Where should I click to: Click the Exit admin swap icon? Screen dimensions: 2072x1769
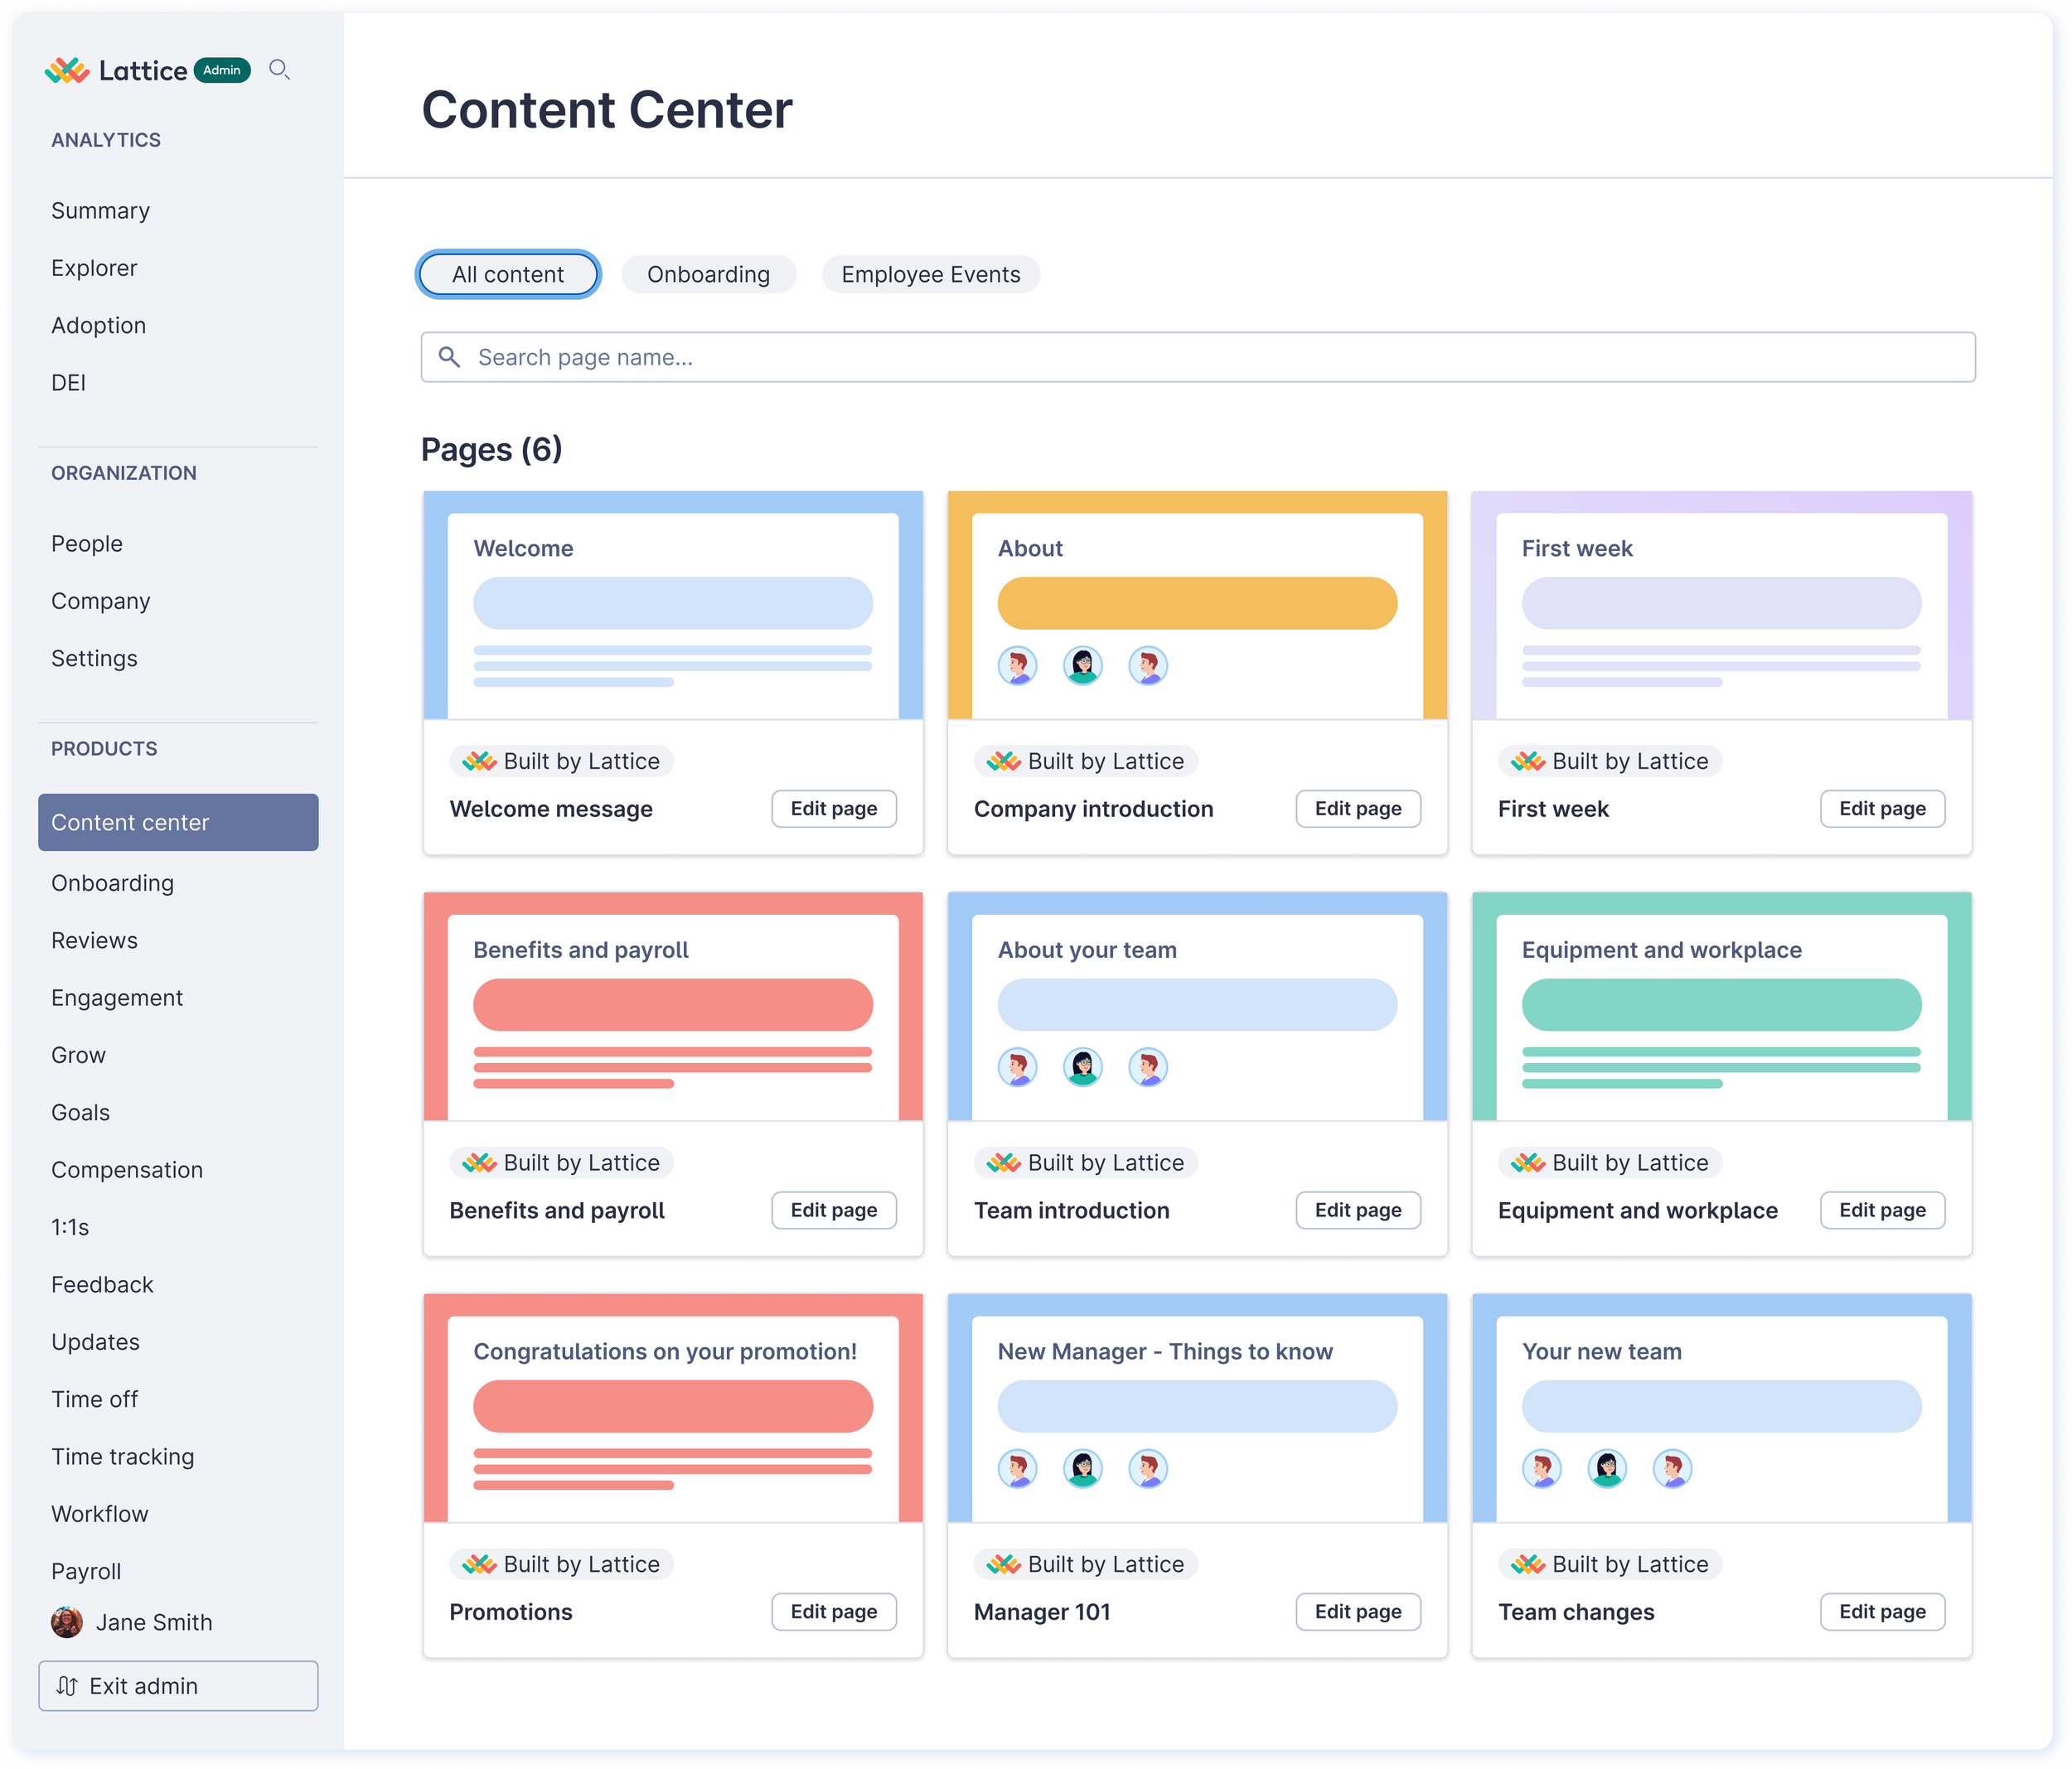click(x=67, y=1686)
